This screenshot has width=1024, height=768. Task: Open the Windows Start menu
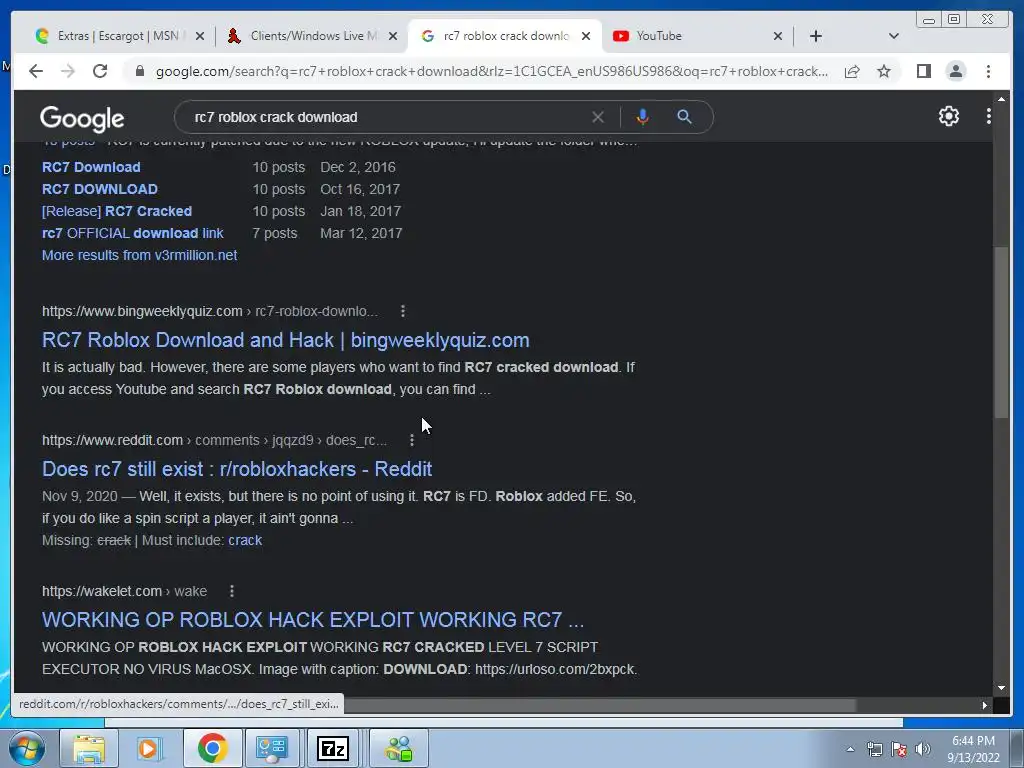[x=26, y=748]
